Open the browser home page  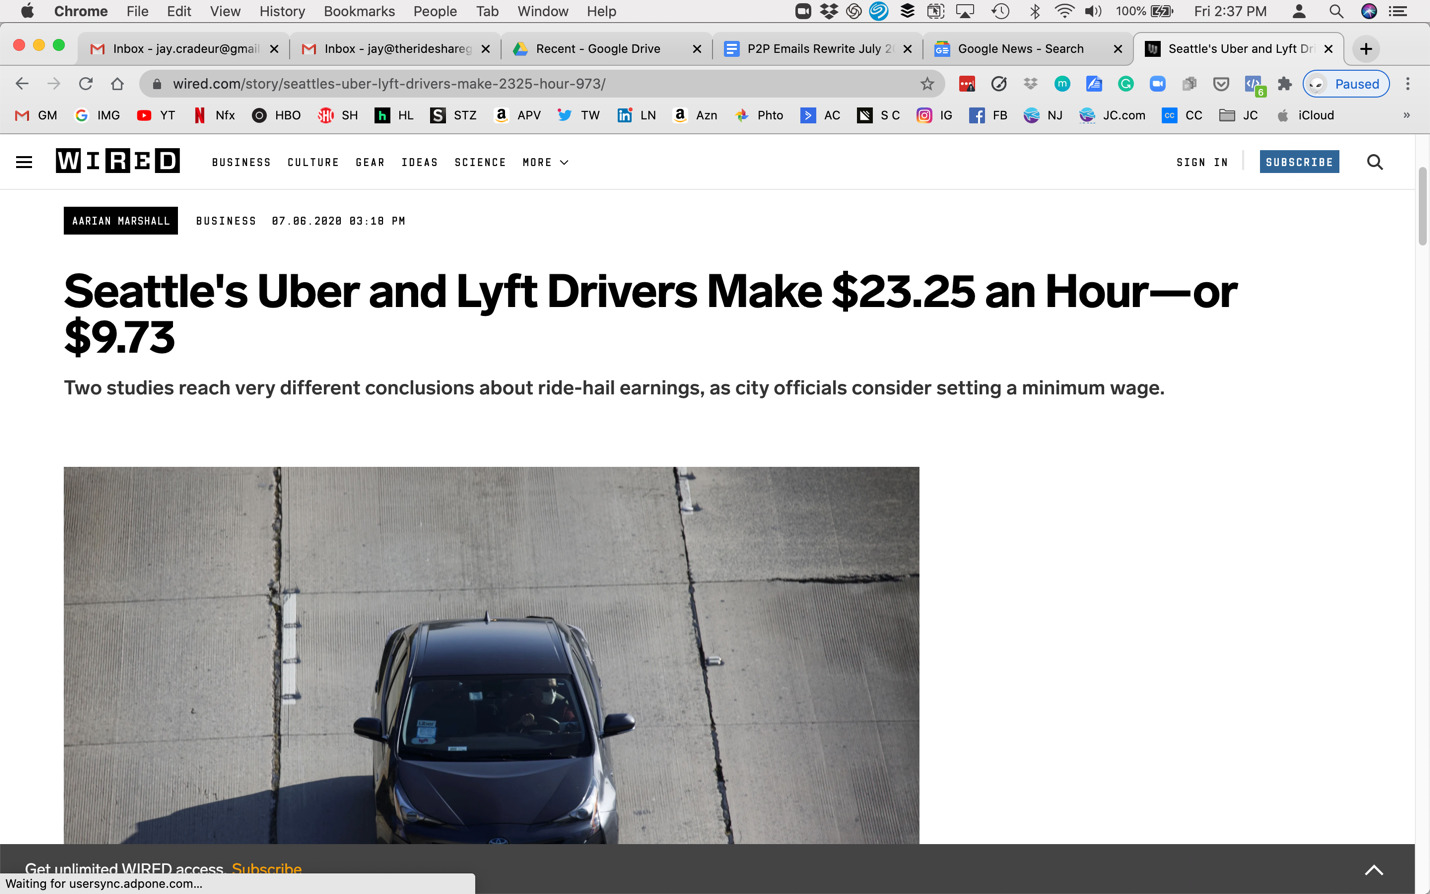(x=118, y=84)
